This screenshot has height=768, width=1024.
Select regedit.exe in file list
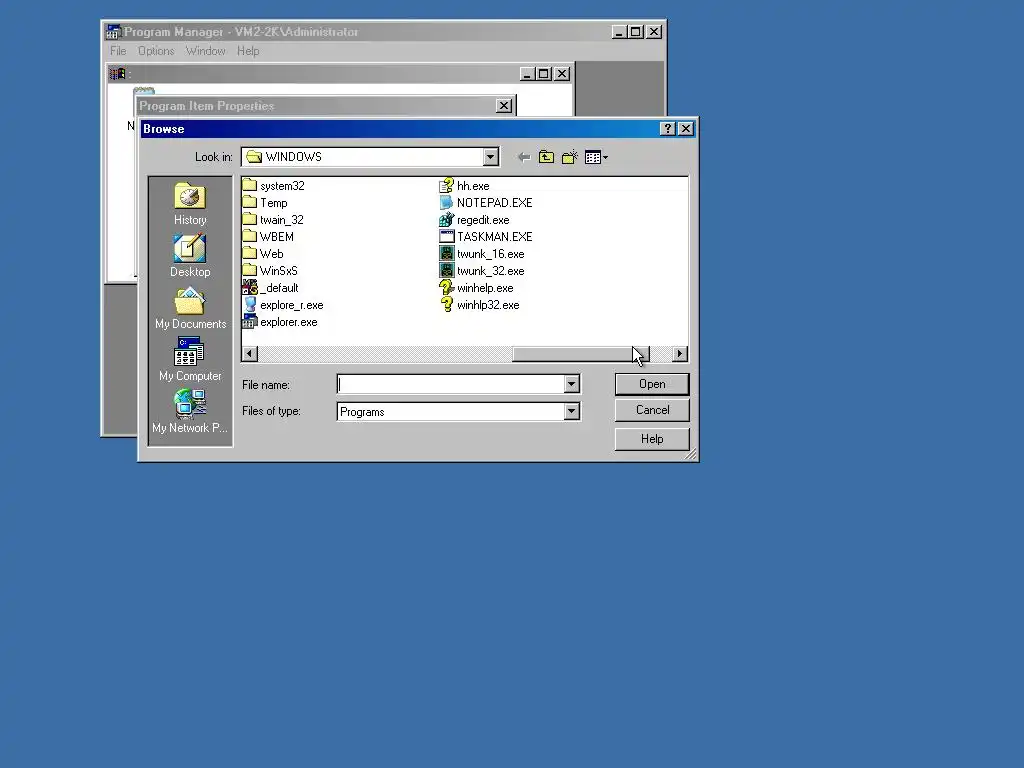click(x=475, y=220)
